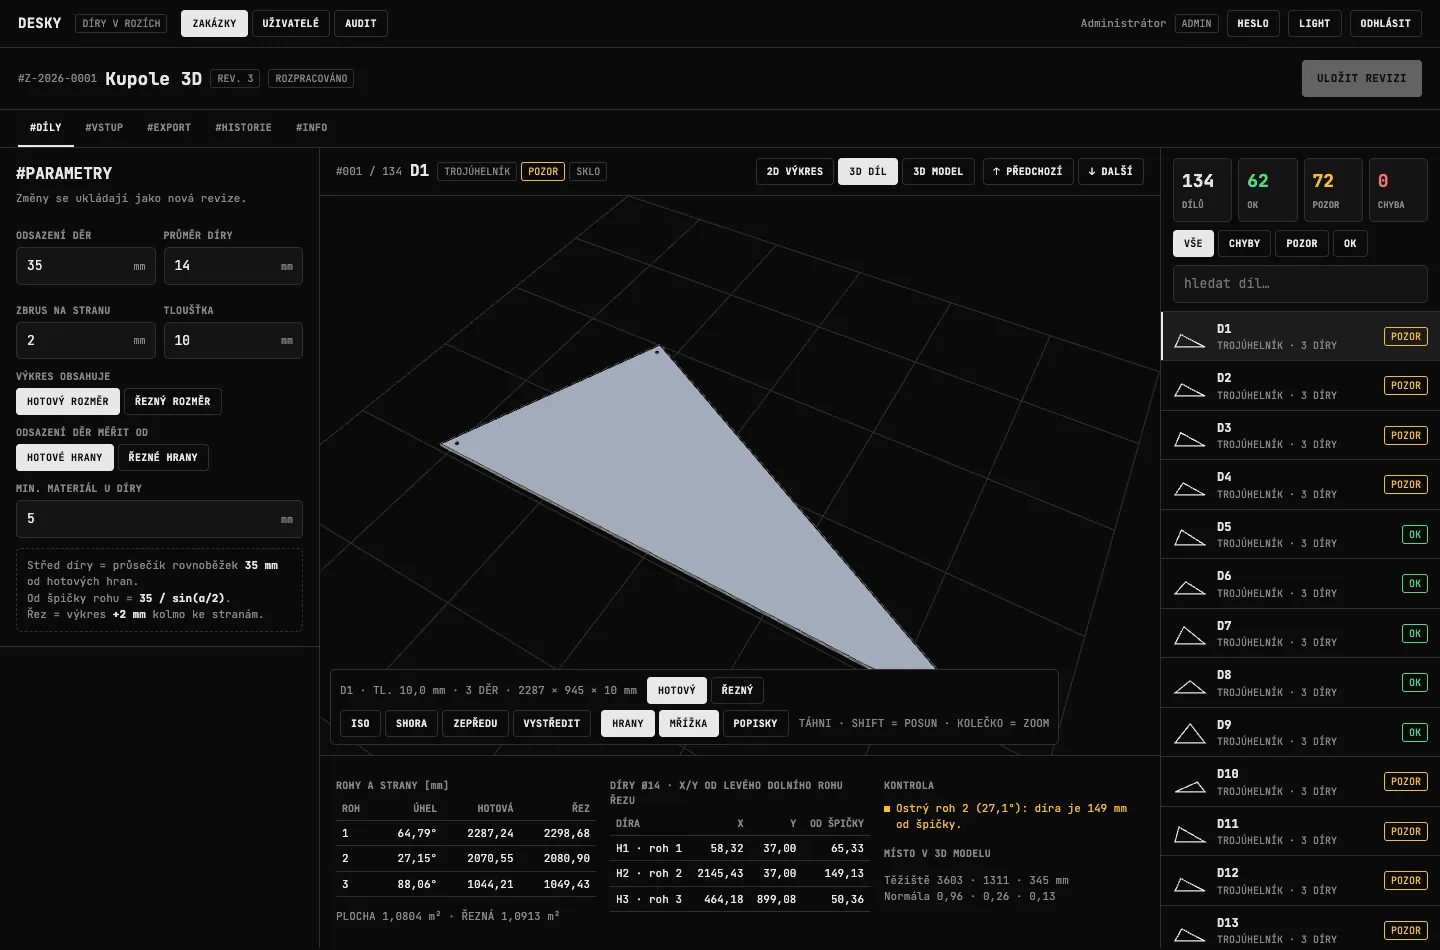Select Řezný rozměr drawing option
The height and width of the screenshot is (950, 1440).
(173, 401)
